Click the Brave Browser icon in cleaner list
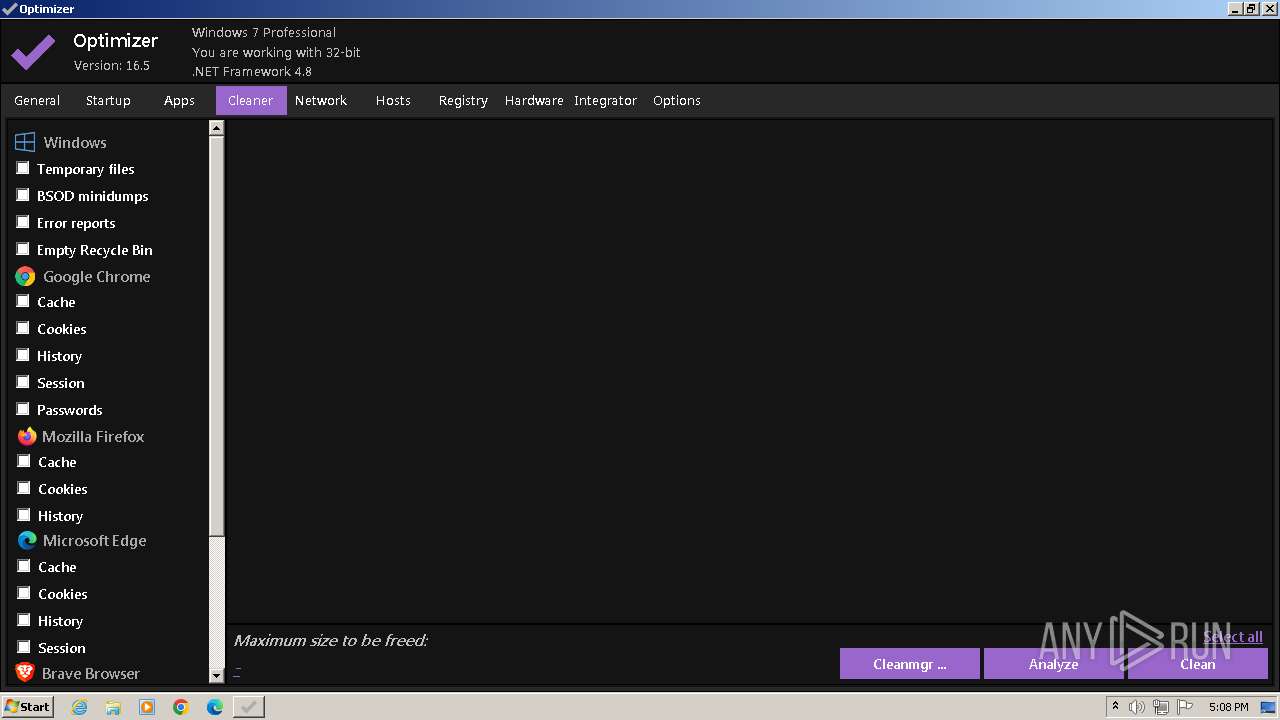Screen dimensions: 1280x720 (x=26, y=673)
